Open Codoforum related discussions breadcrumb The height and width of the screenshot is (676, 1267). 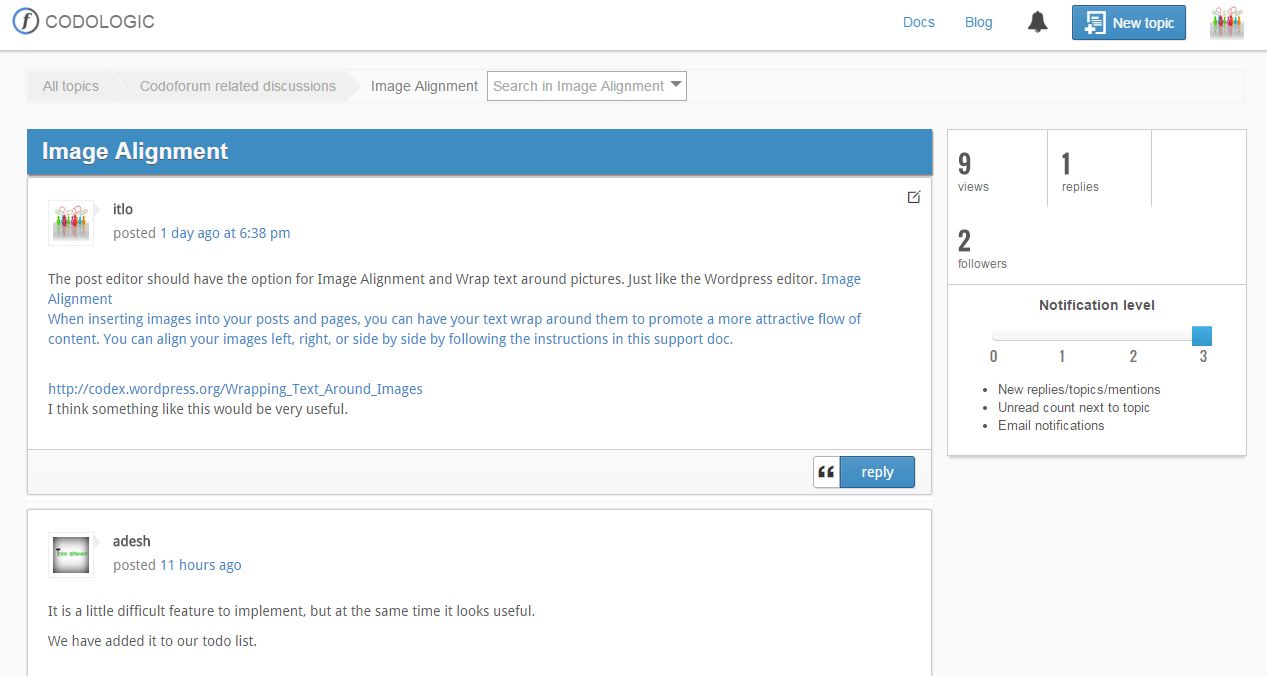[x=238, y=86]
